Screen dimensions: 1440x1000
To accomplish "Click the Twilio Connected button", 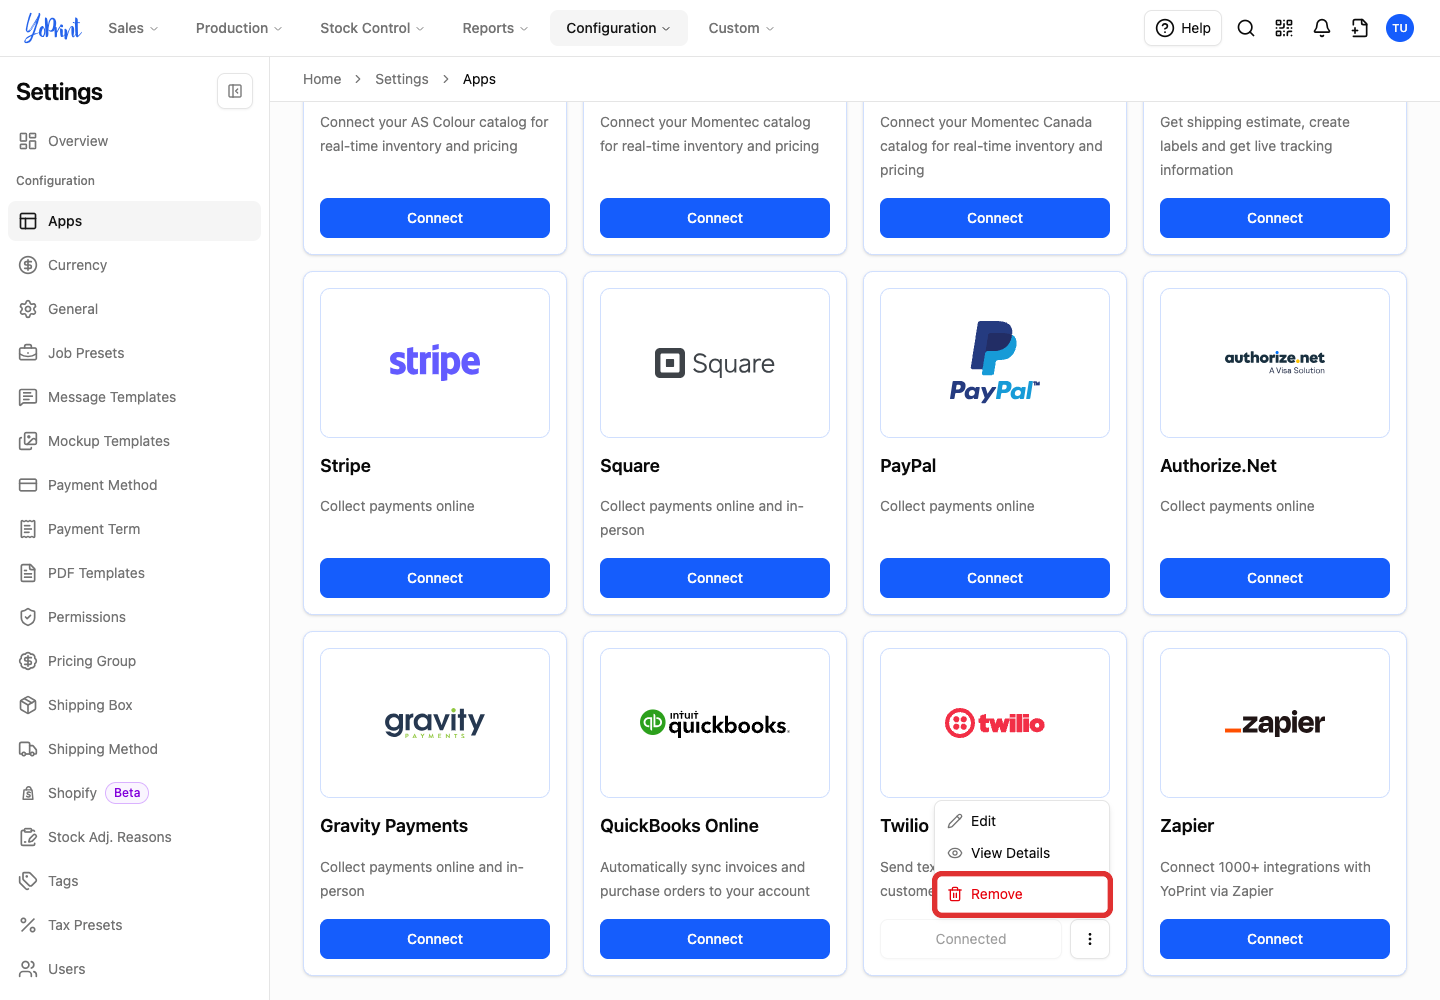I will coord(971,939).
